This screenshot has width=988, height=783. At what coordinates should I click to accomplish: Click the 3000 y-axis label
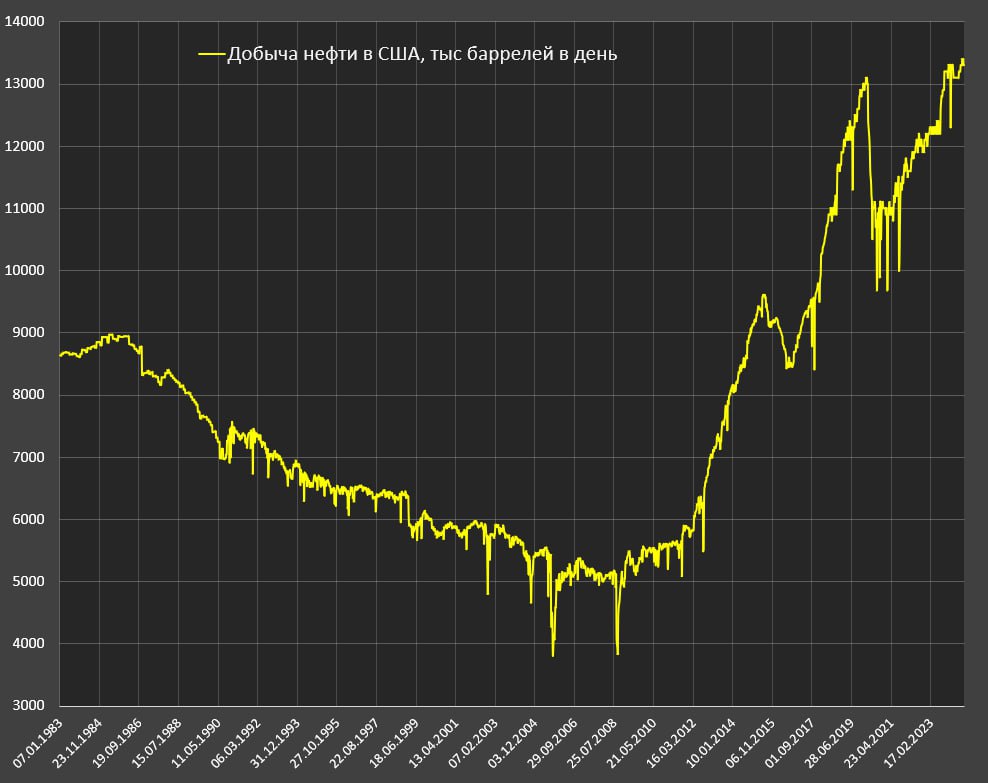28,706
